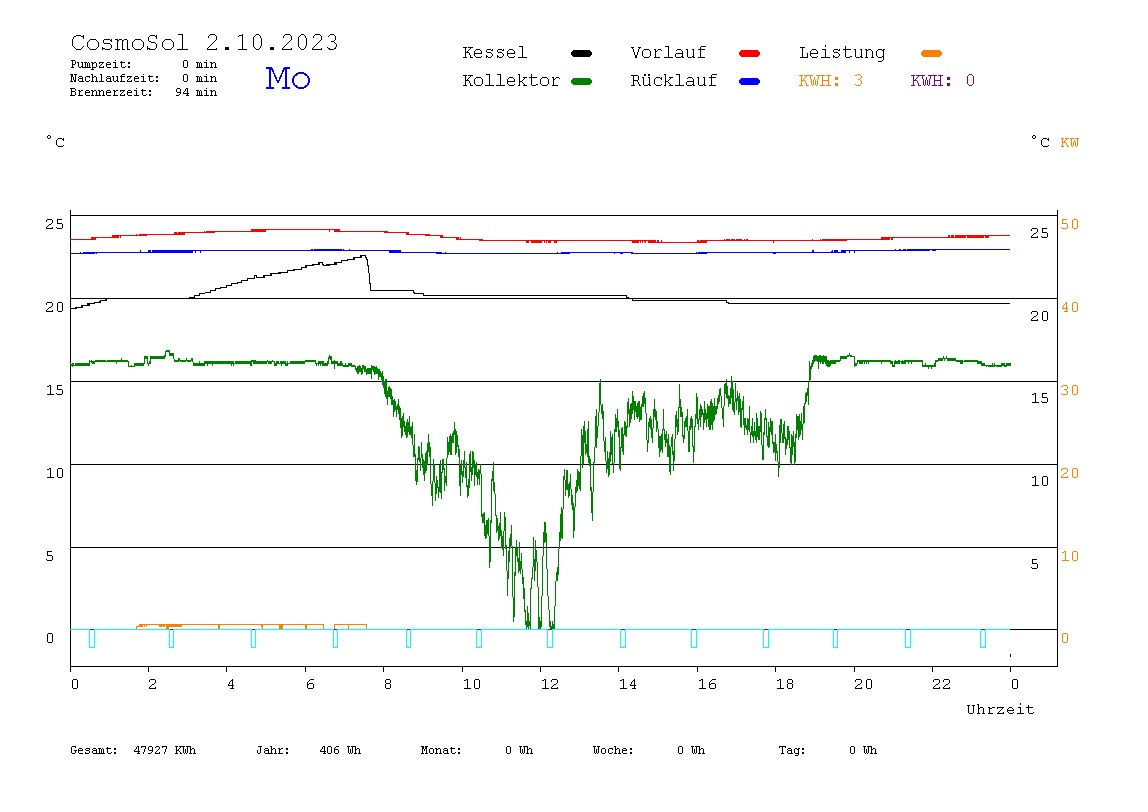The width and height of the screenshot is (1148, 812).
Task: Click hour label "8" on the time axis
Action: 388,685
